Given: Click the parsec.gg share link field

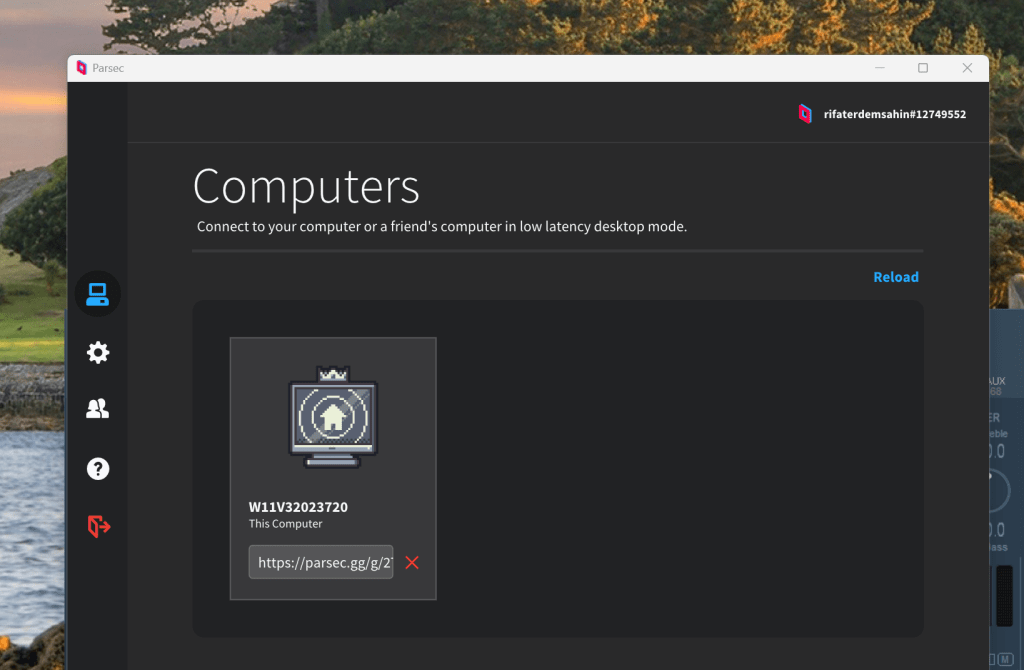Looking at the screenshot, I should pyautogui.click(x=321, y=562).
